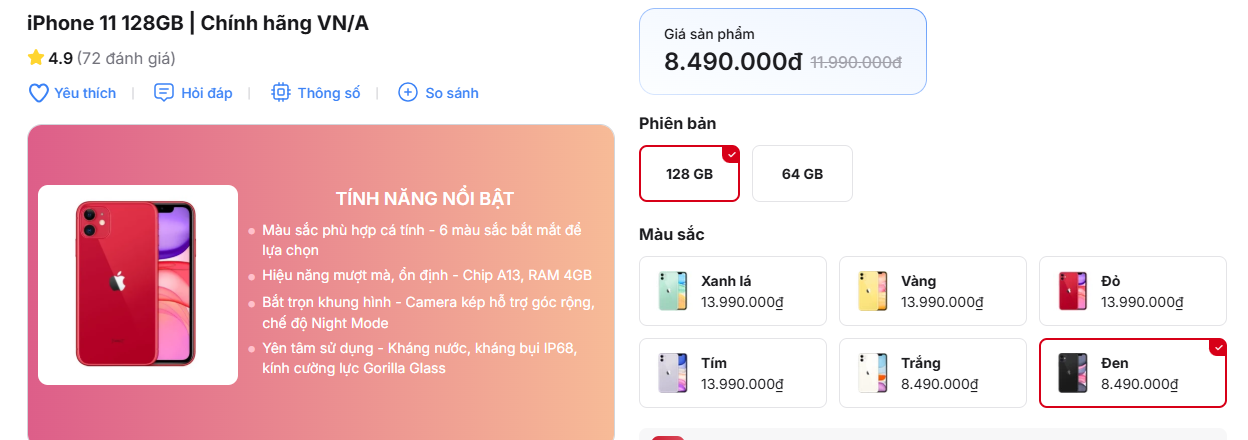This screenshot has height=440, width=1248.
Task: Click the chip icon for Thông số
Action: click(x=281, y=93)
